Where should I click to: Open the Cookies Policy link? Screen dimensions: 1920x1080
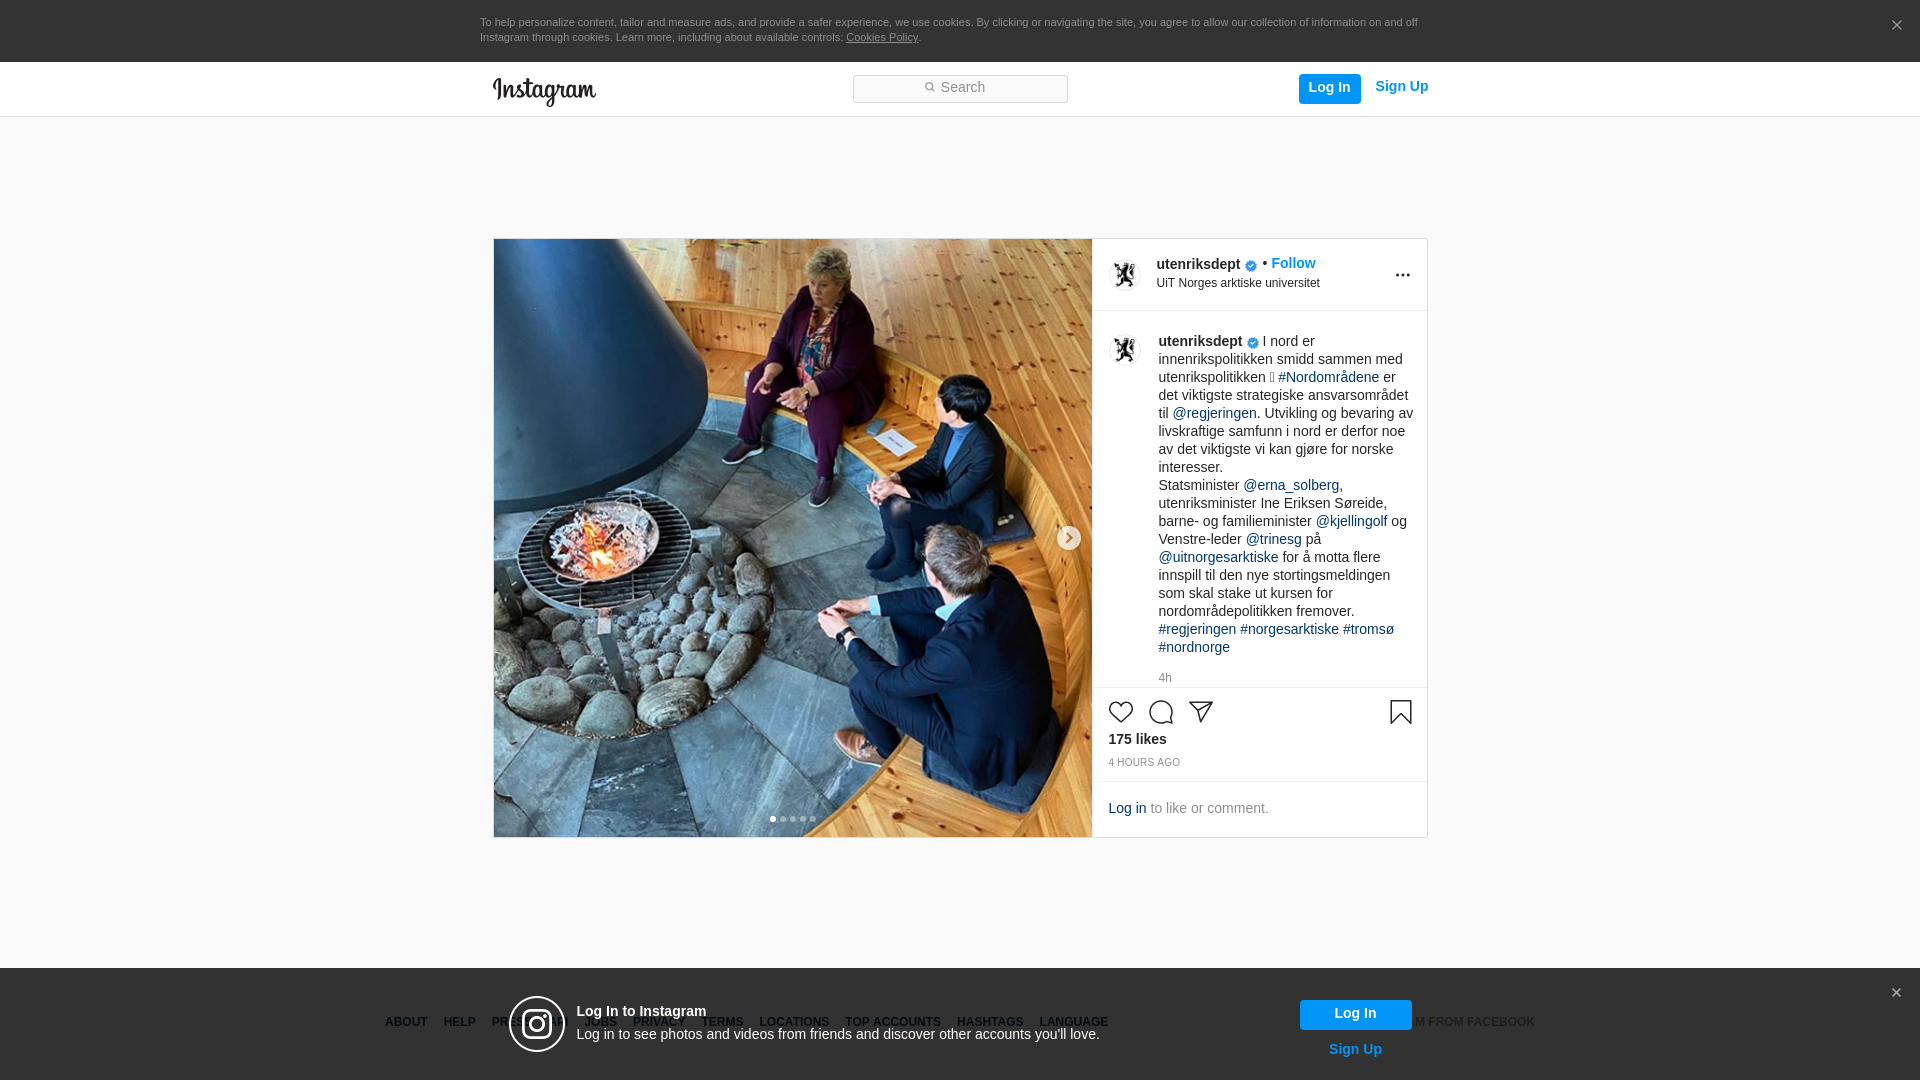(x=881, y=37)
